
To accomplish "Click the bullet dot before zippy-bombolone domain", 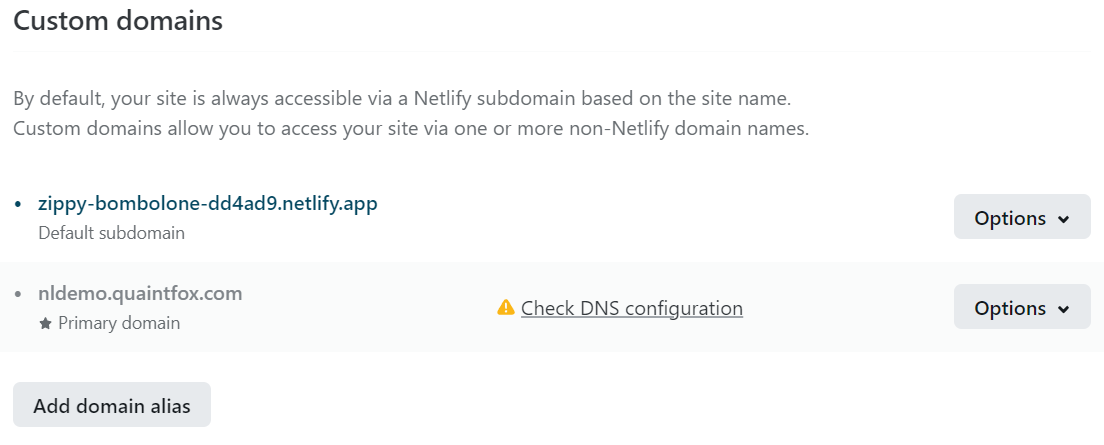I will click(18, 204).
